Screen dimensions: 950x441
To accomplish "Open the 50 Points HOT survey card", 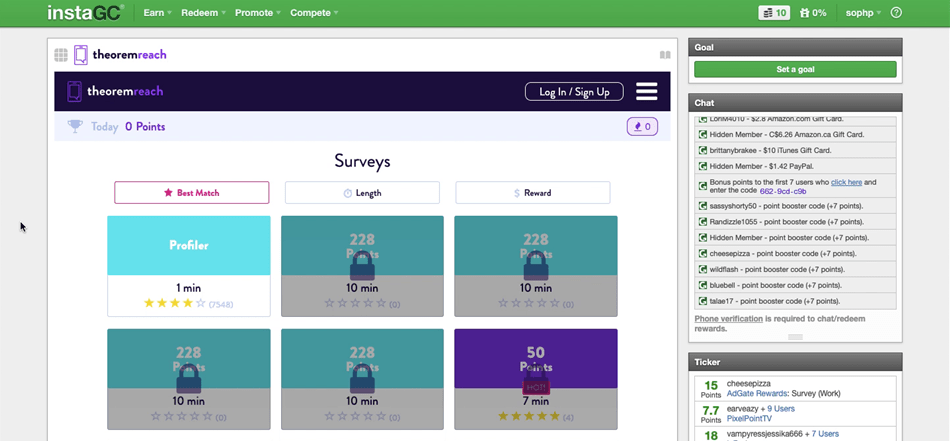I will click(x=536, y=379).
